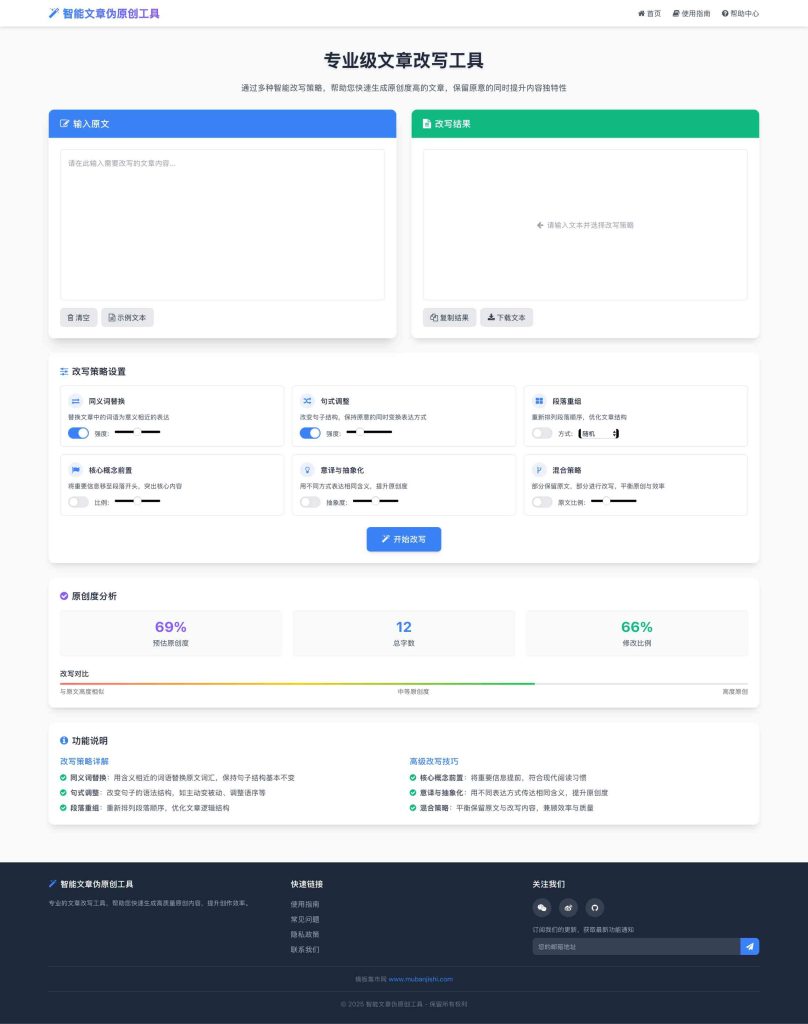Adjust the 原文比例 slider
This screenshot has width=808, height=1024.
coord(613,501)
